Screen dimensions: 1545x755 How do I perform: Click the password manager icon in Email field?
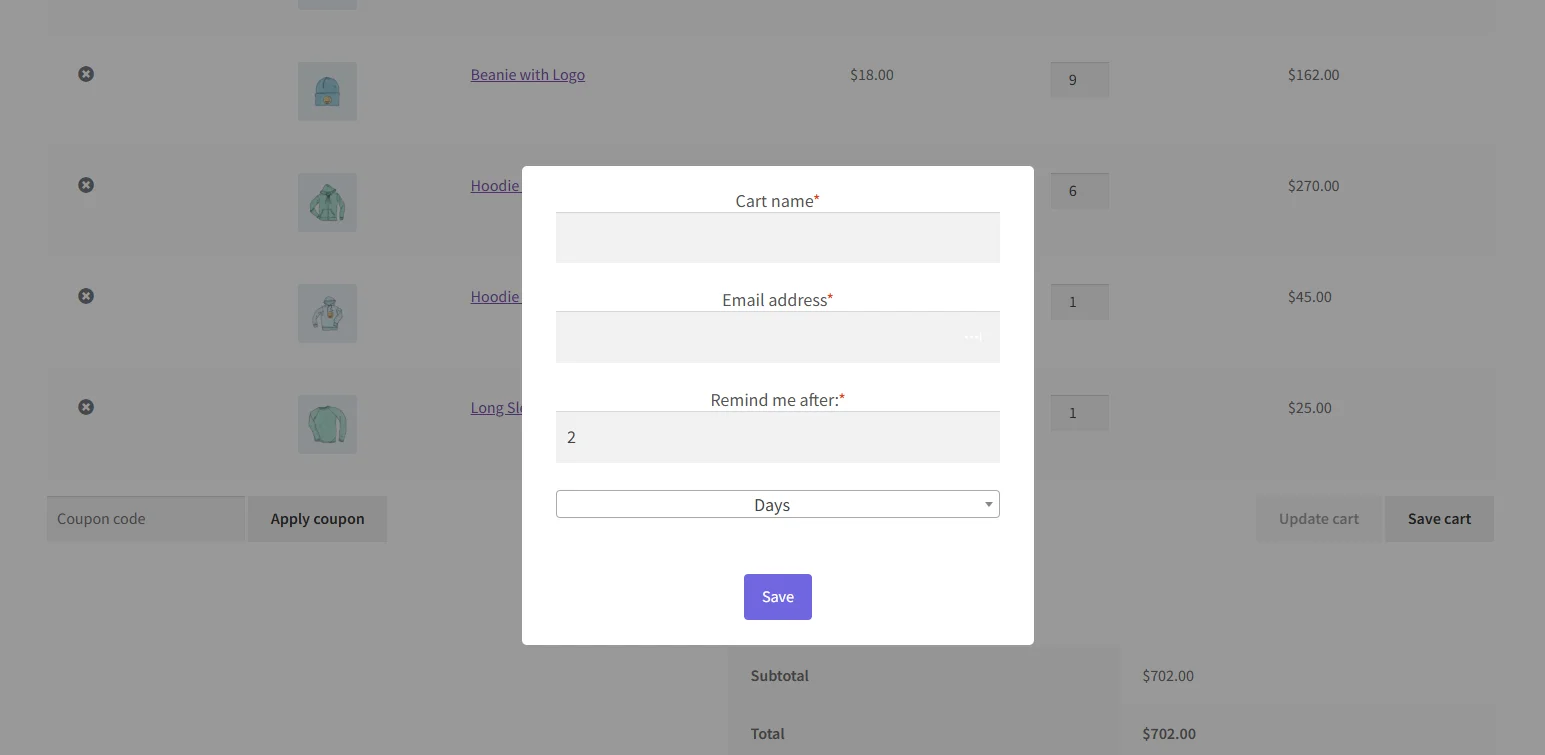(x=973, y=338)
